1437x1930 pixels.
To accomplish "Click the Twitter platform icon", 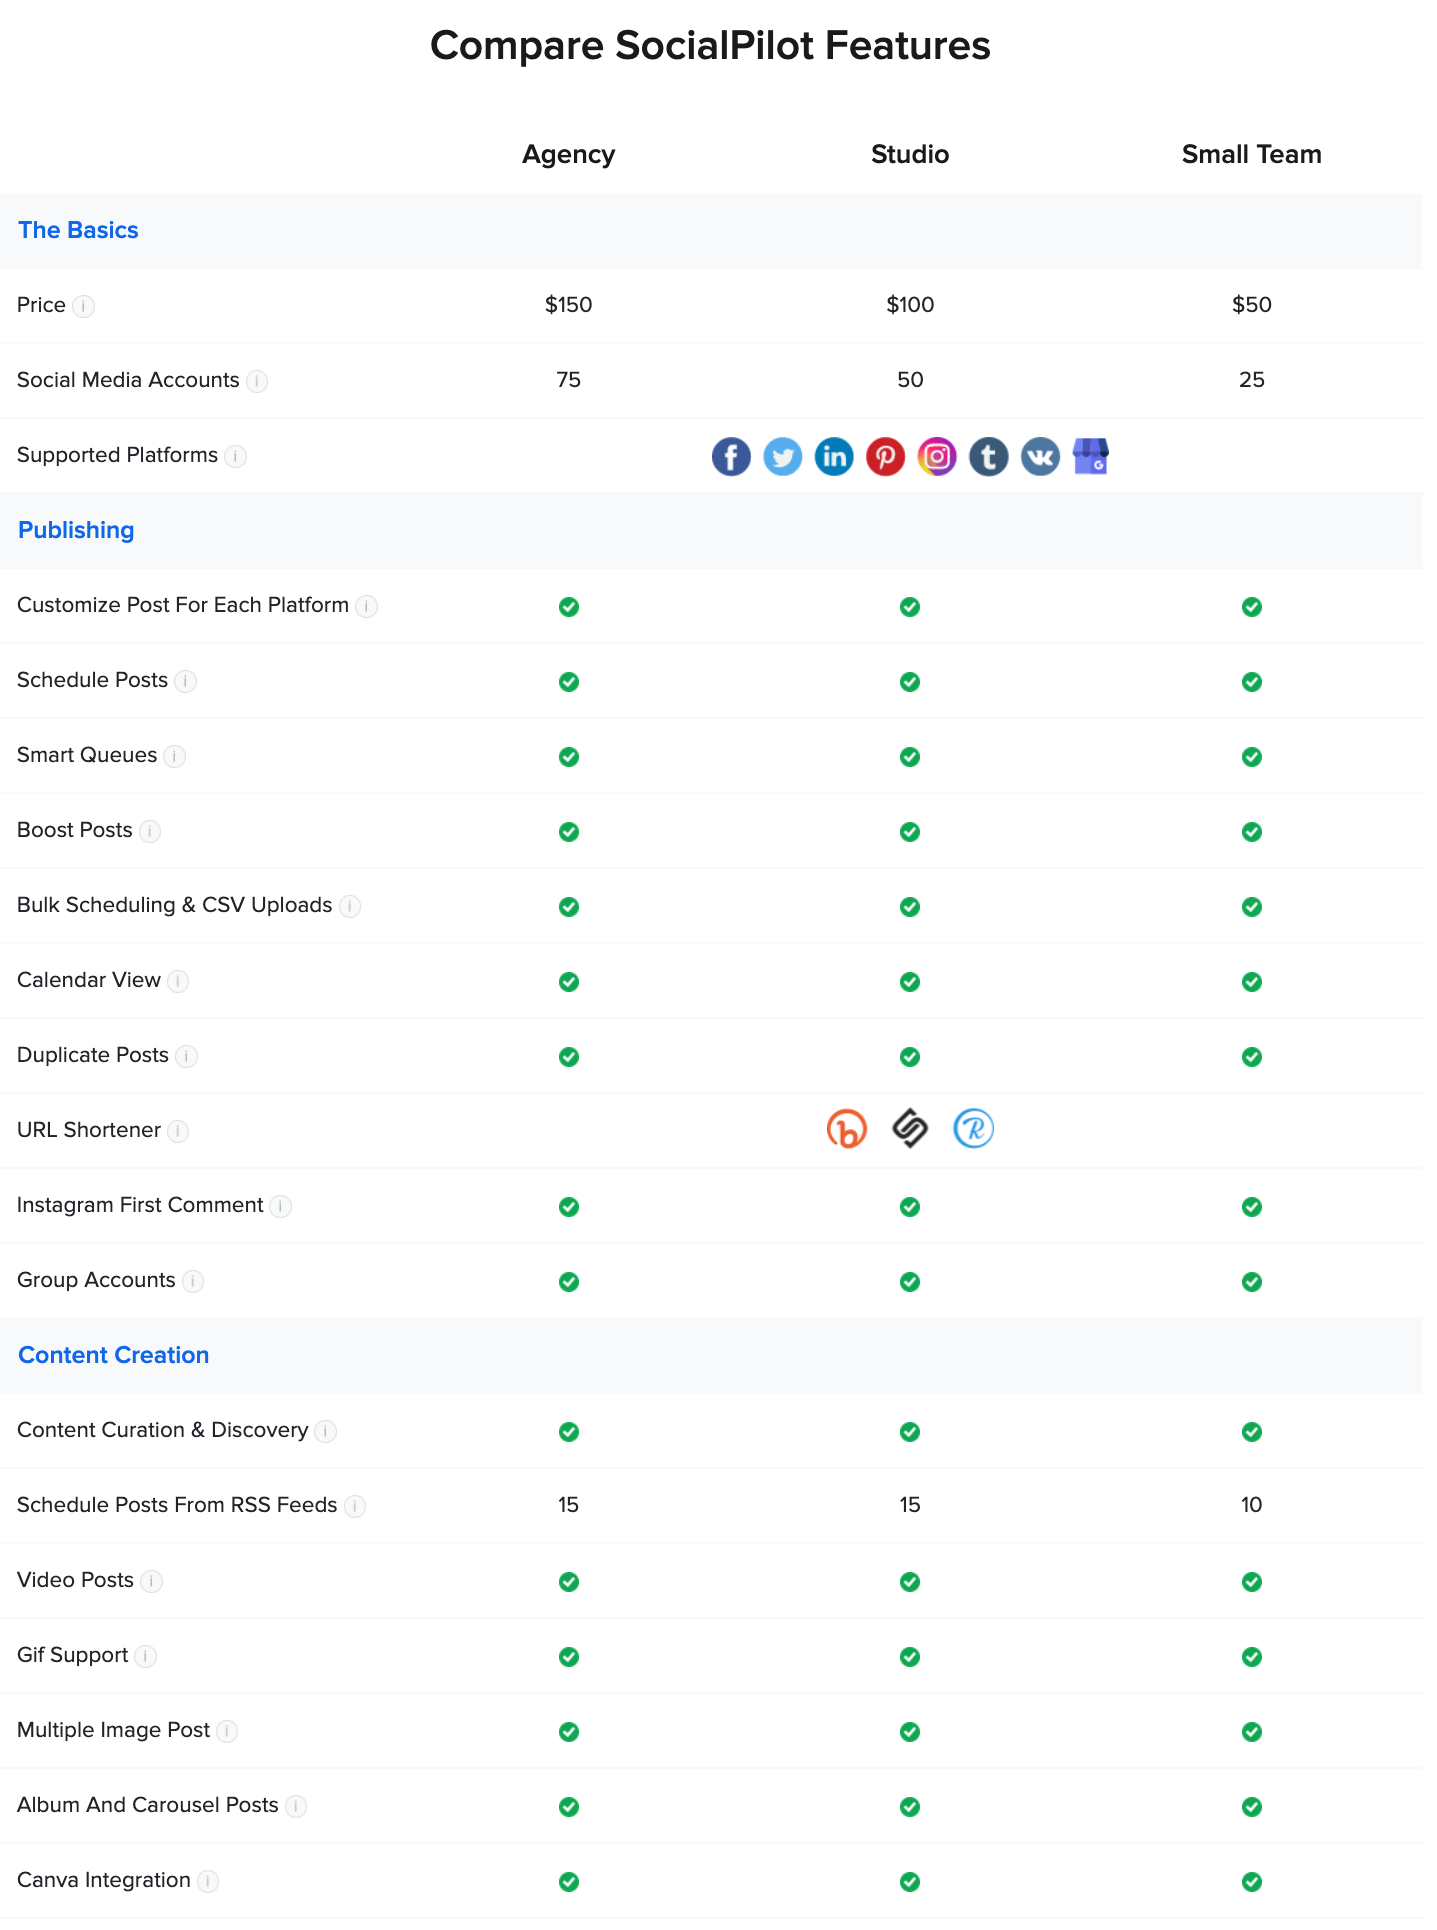I will (x=782, y=457).
